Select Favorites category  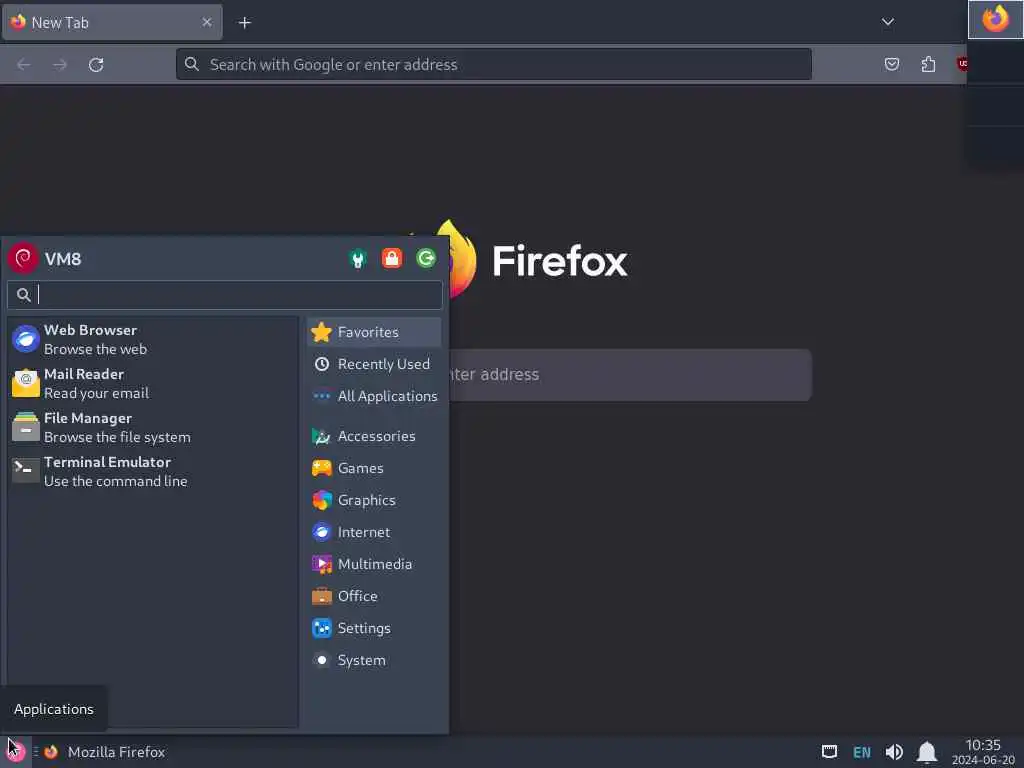pyautogui.click(x=374, y=332)
